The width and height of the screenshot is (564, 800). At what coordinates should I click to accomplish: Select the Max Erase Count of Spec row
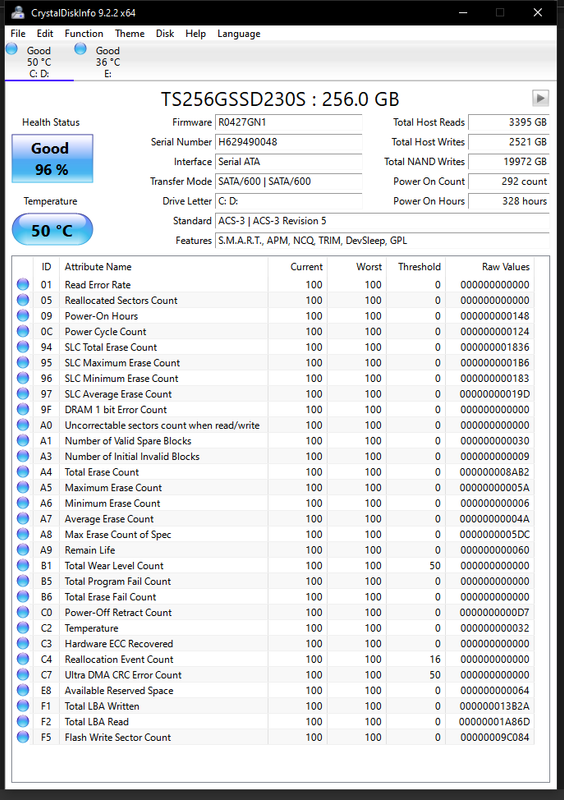275,534
